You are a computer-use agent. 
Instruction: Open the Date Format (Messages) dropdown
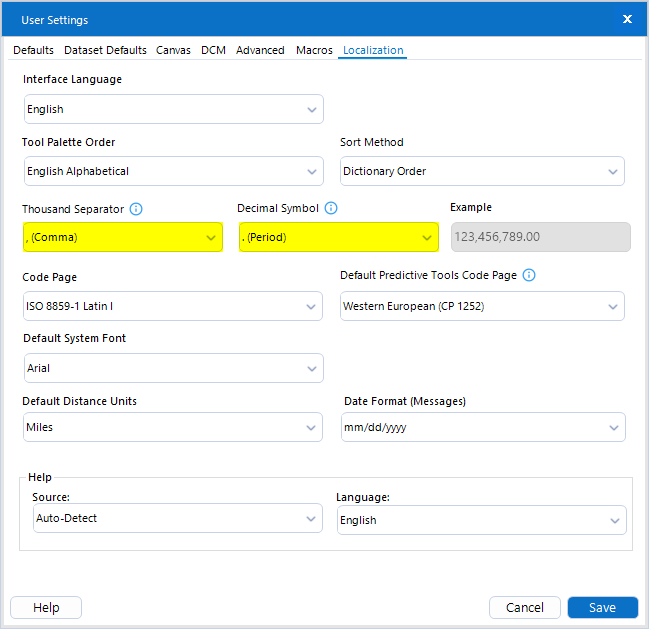(x=483, y=427)
